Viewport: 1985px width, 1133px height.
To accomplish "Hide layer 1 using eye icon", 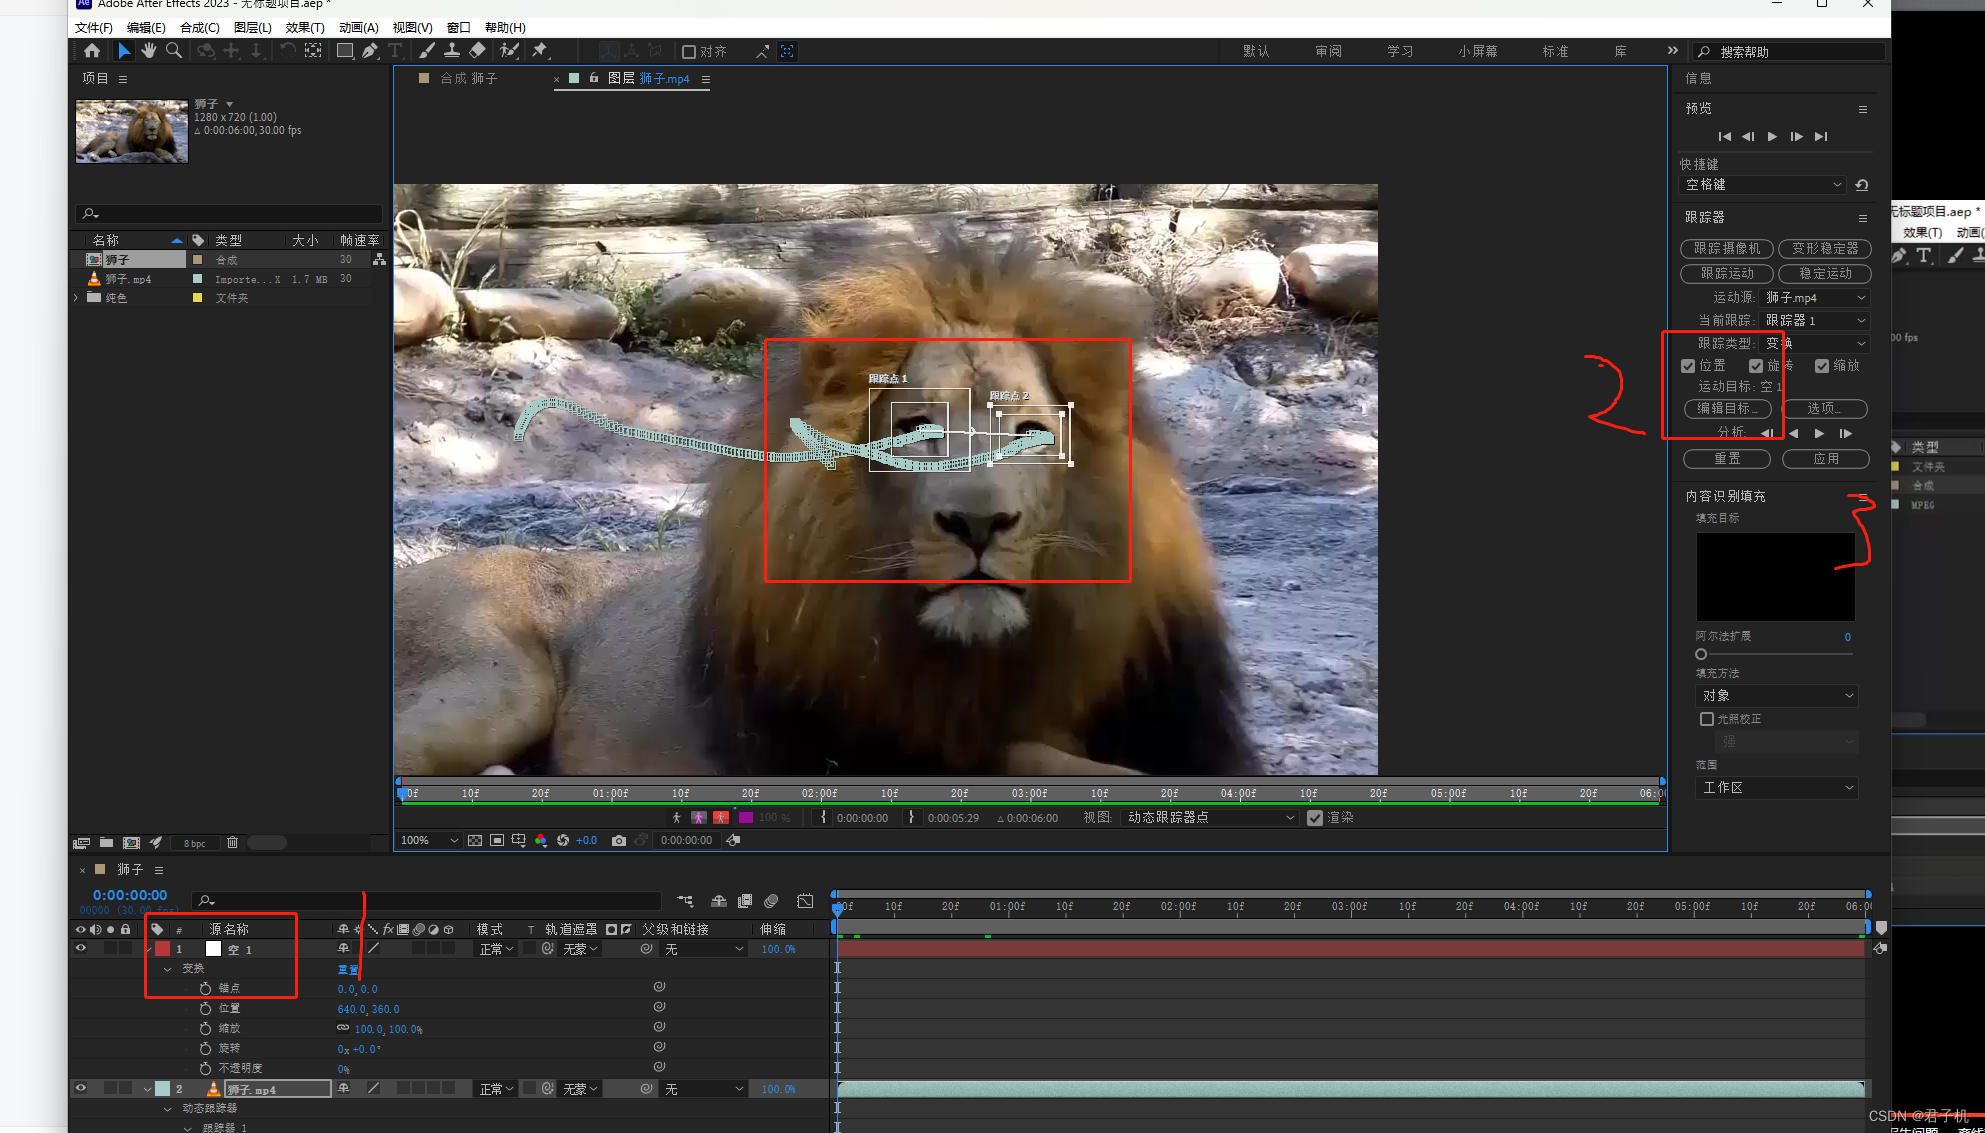I will (x=81, y=948).
